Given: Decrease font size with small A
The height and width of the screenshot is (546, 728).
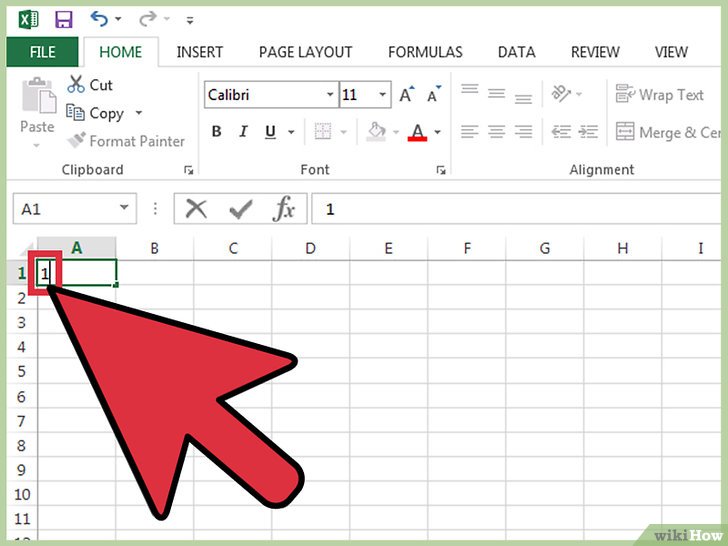Looking at the screenshot, I should click(x=434, y=95).
